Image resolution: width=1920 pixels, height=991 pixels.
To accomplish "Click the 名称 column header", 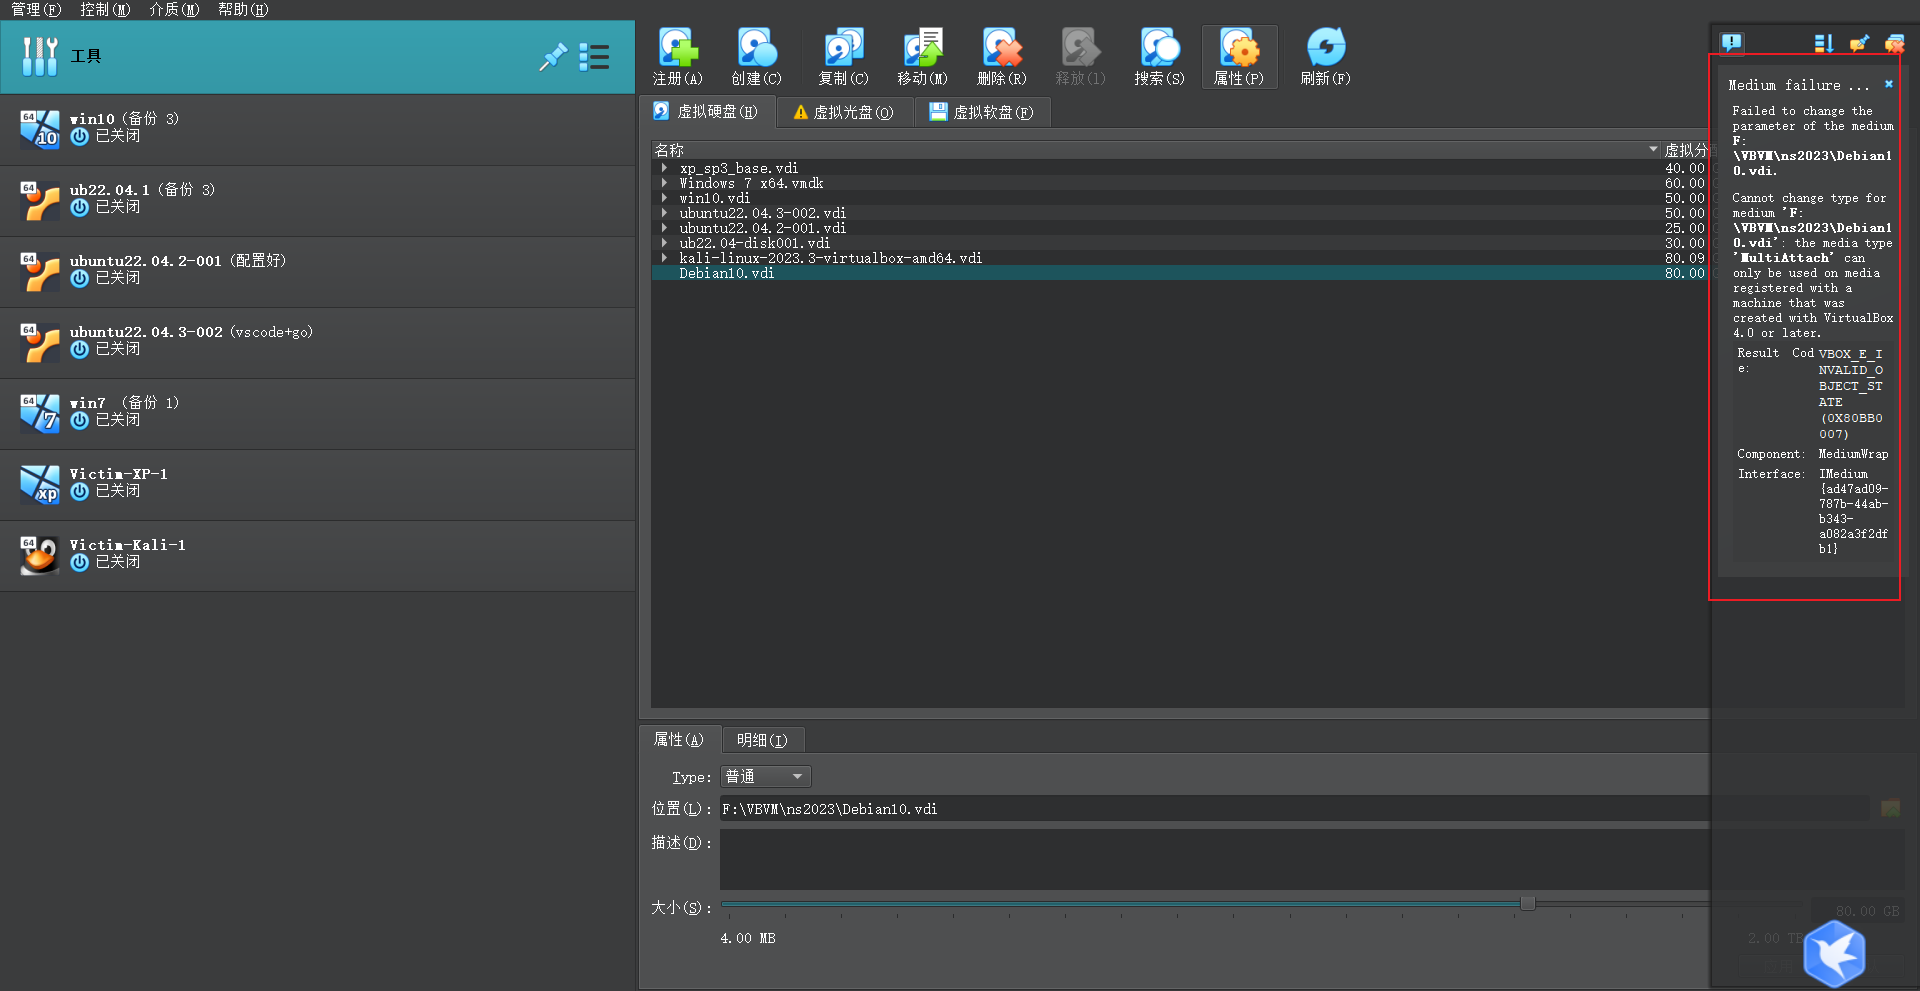I will pos(1156,150).
